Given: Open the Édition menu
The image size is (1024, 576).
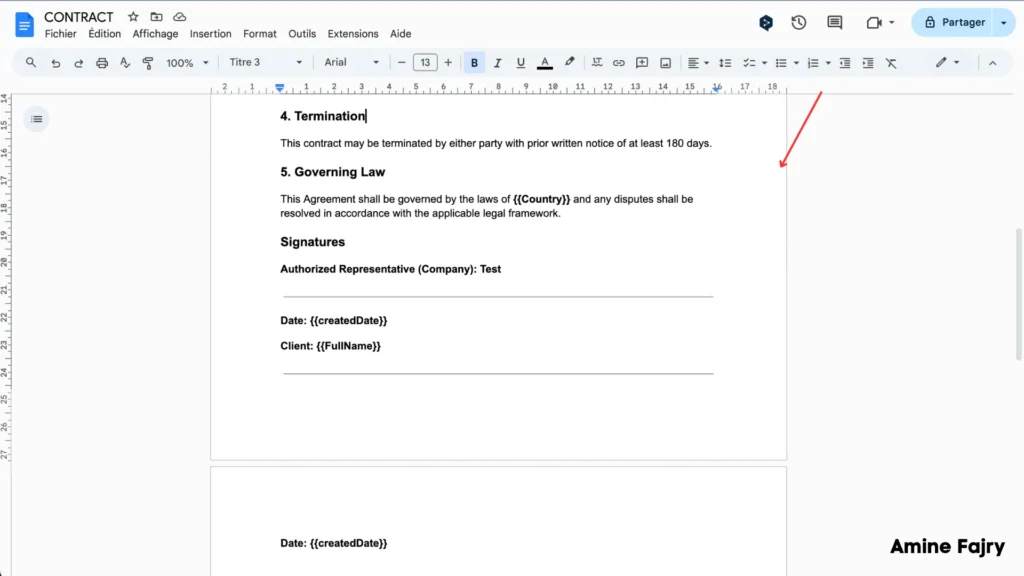Looking at the screenshot, I should click(x=104, y=34).
